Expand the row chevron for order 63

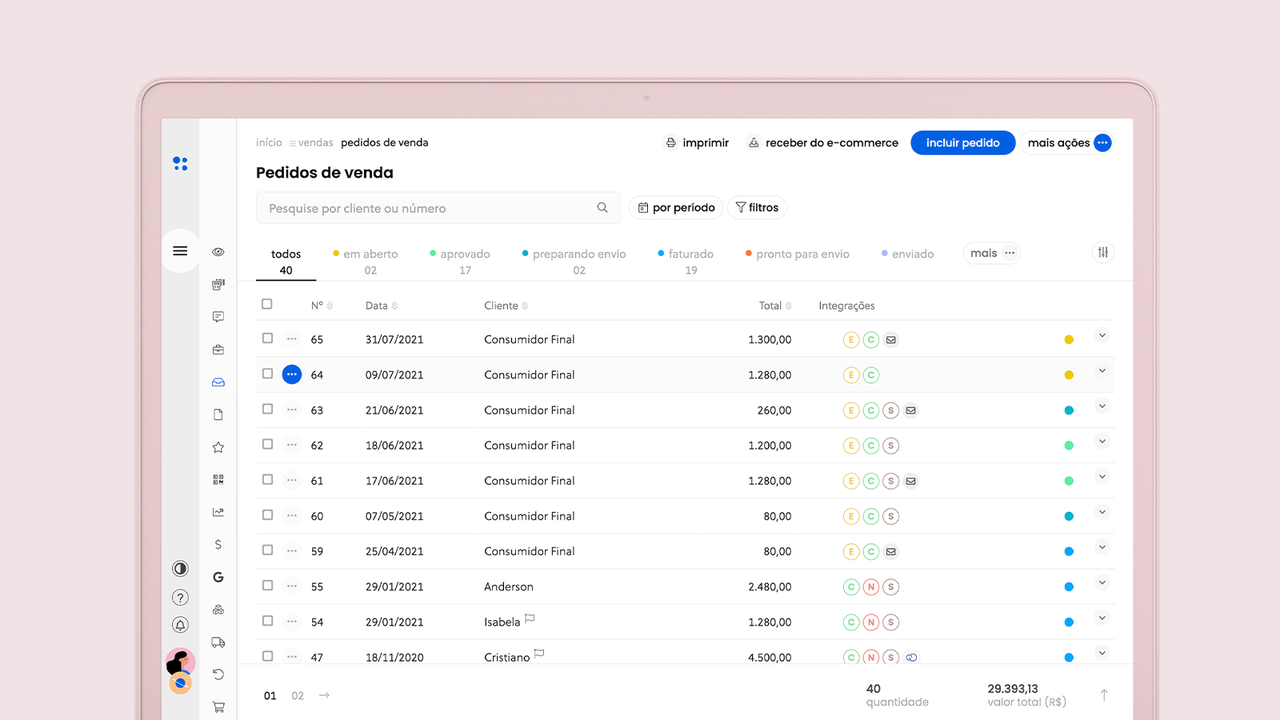point(1102,406)
